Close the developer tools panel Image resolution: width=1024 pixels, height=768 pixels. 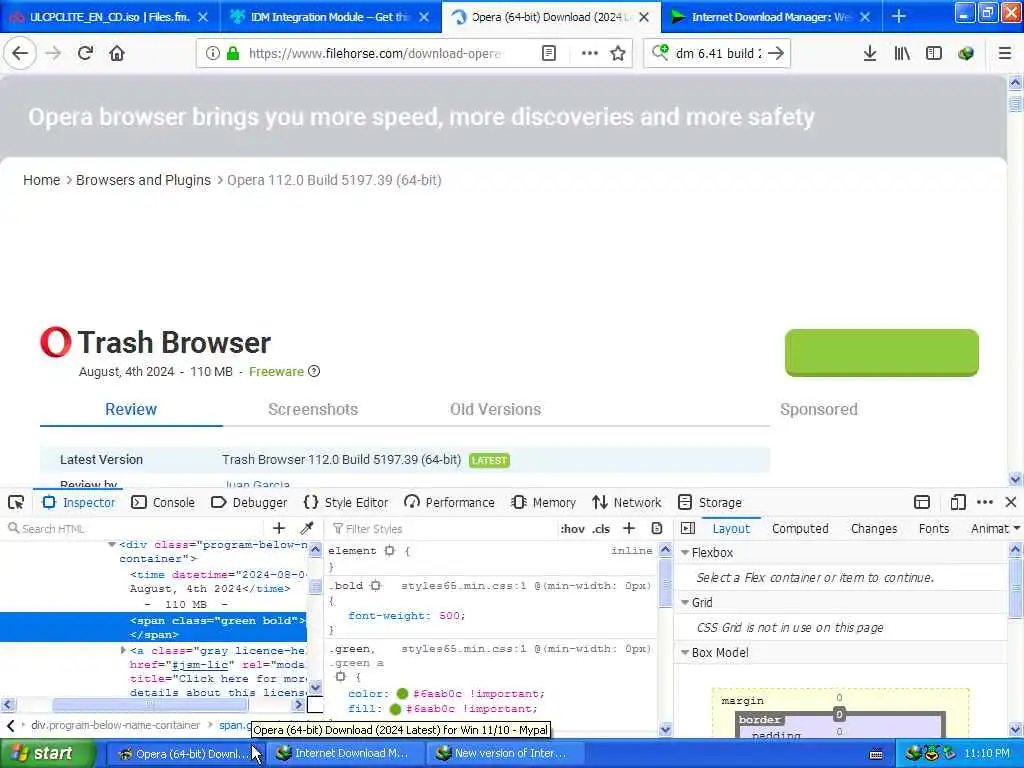click(1011, 502)
